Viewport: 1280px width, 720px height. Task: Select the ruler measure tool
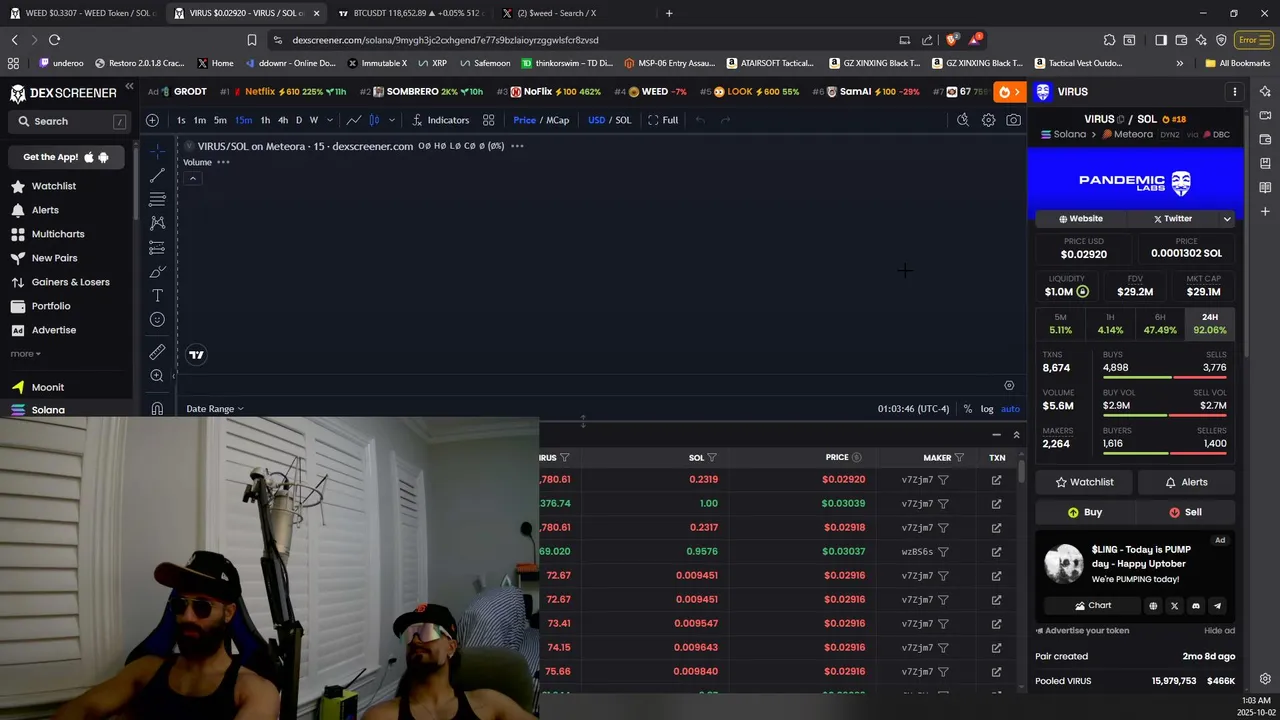pos(157,352)
